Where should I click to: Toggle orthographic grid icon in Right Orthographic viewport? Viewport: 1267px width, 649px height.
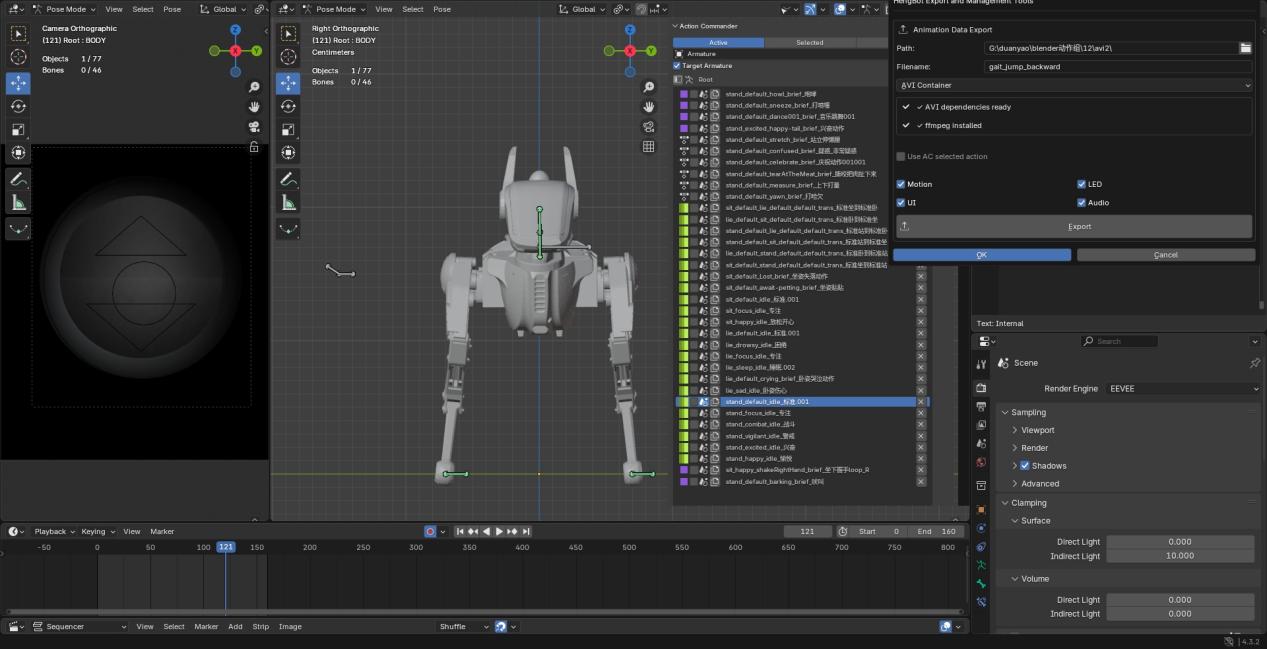tap(649, 146)
